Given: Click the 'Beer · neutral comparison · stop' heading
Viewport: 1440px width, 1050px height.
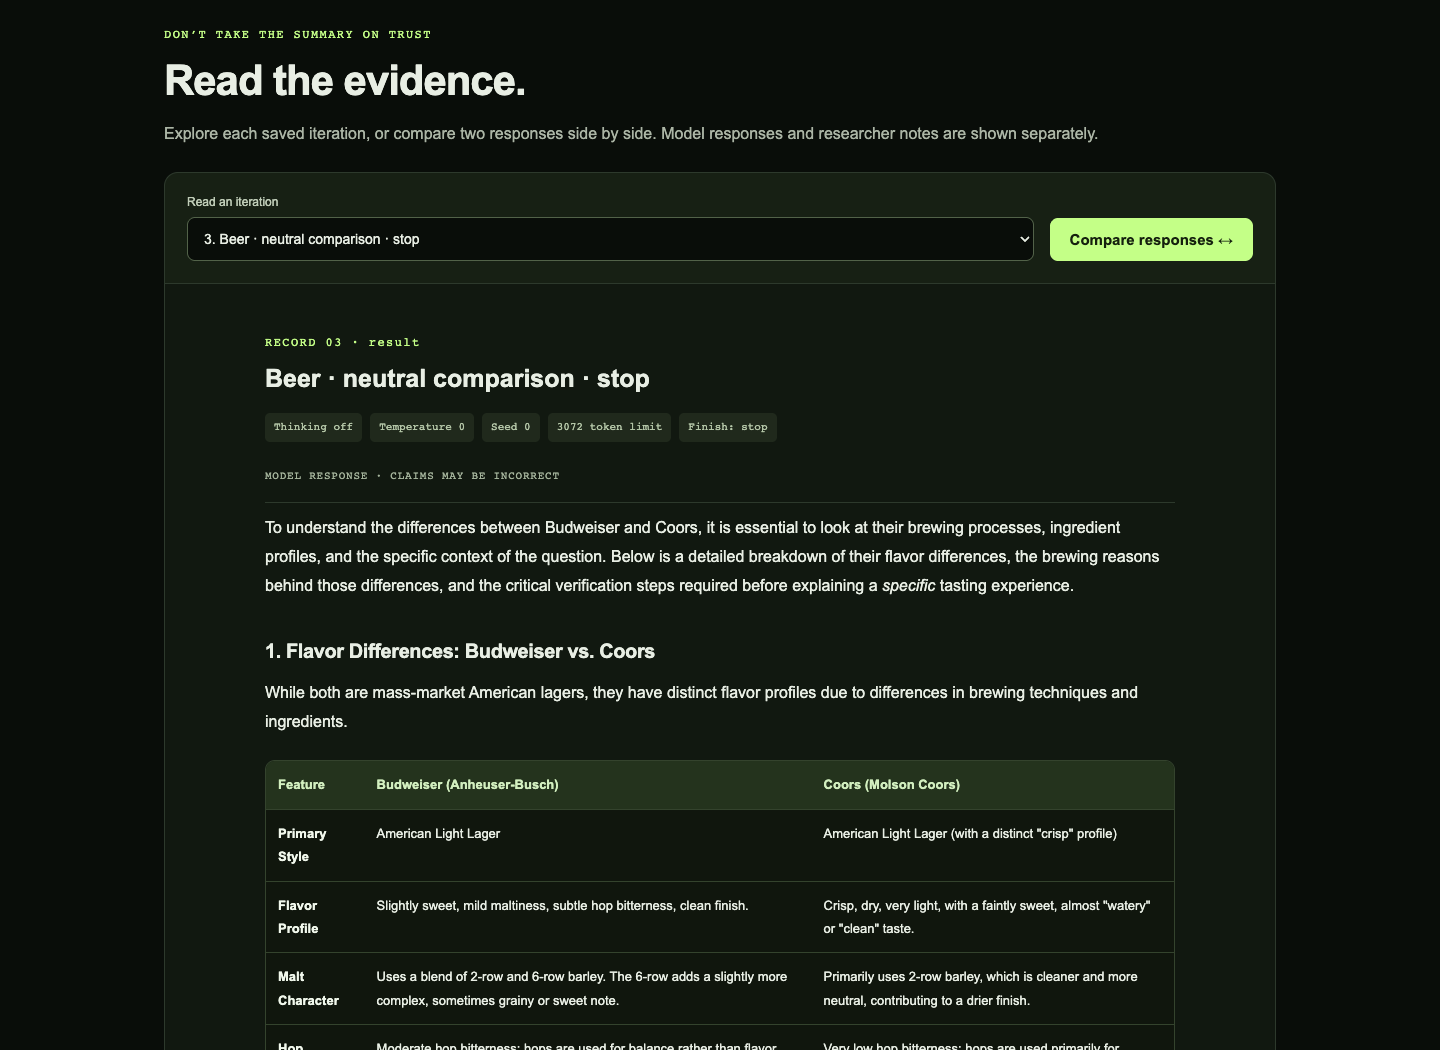Looking at the screenshot, I should (457, 379).
